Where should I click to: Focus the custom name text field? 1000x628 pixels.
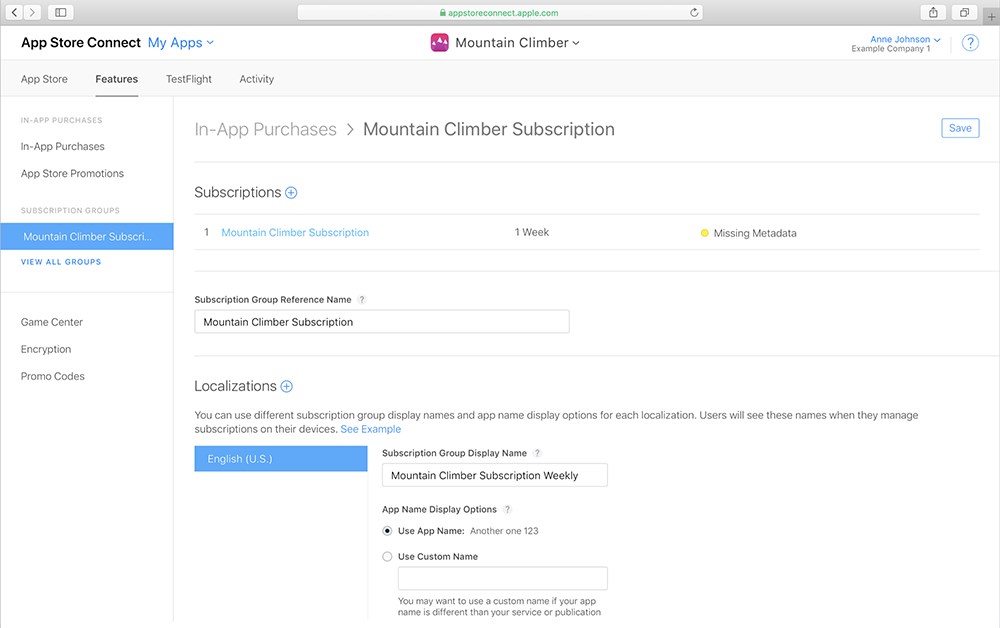point(503,579)
